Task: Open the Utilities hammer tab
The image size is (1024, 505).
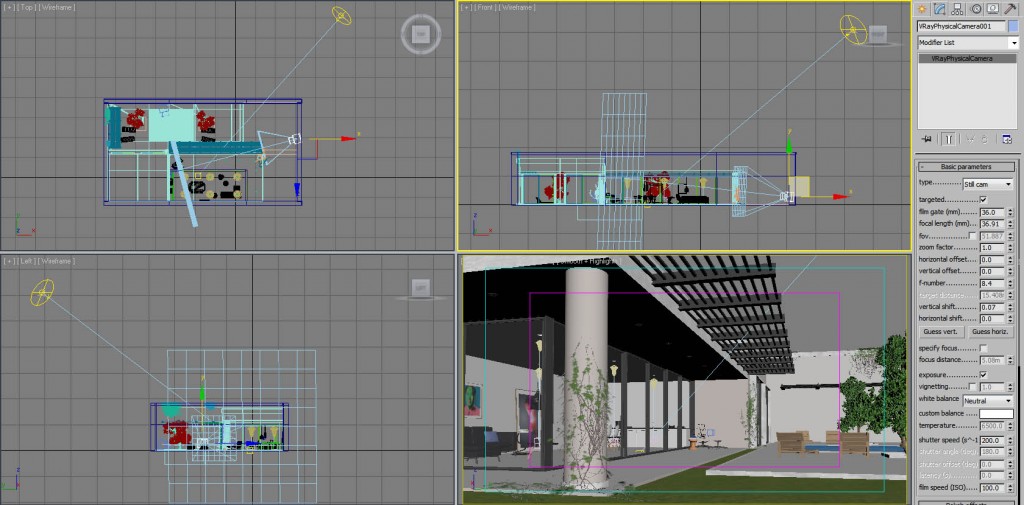Action: 1010,9
